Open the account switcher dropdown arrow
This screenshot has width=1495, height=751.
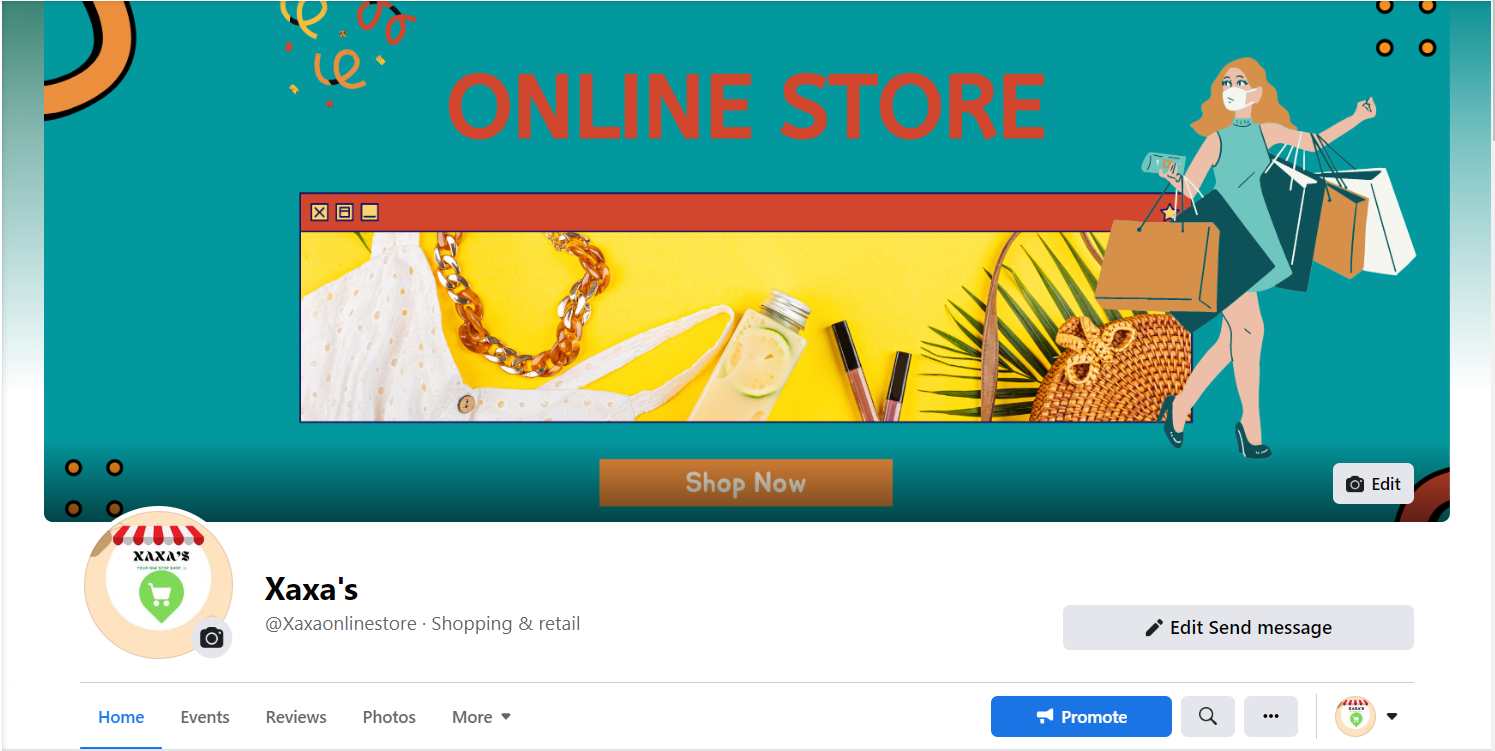point(1392,717)
